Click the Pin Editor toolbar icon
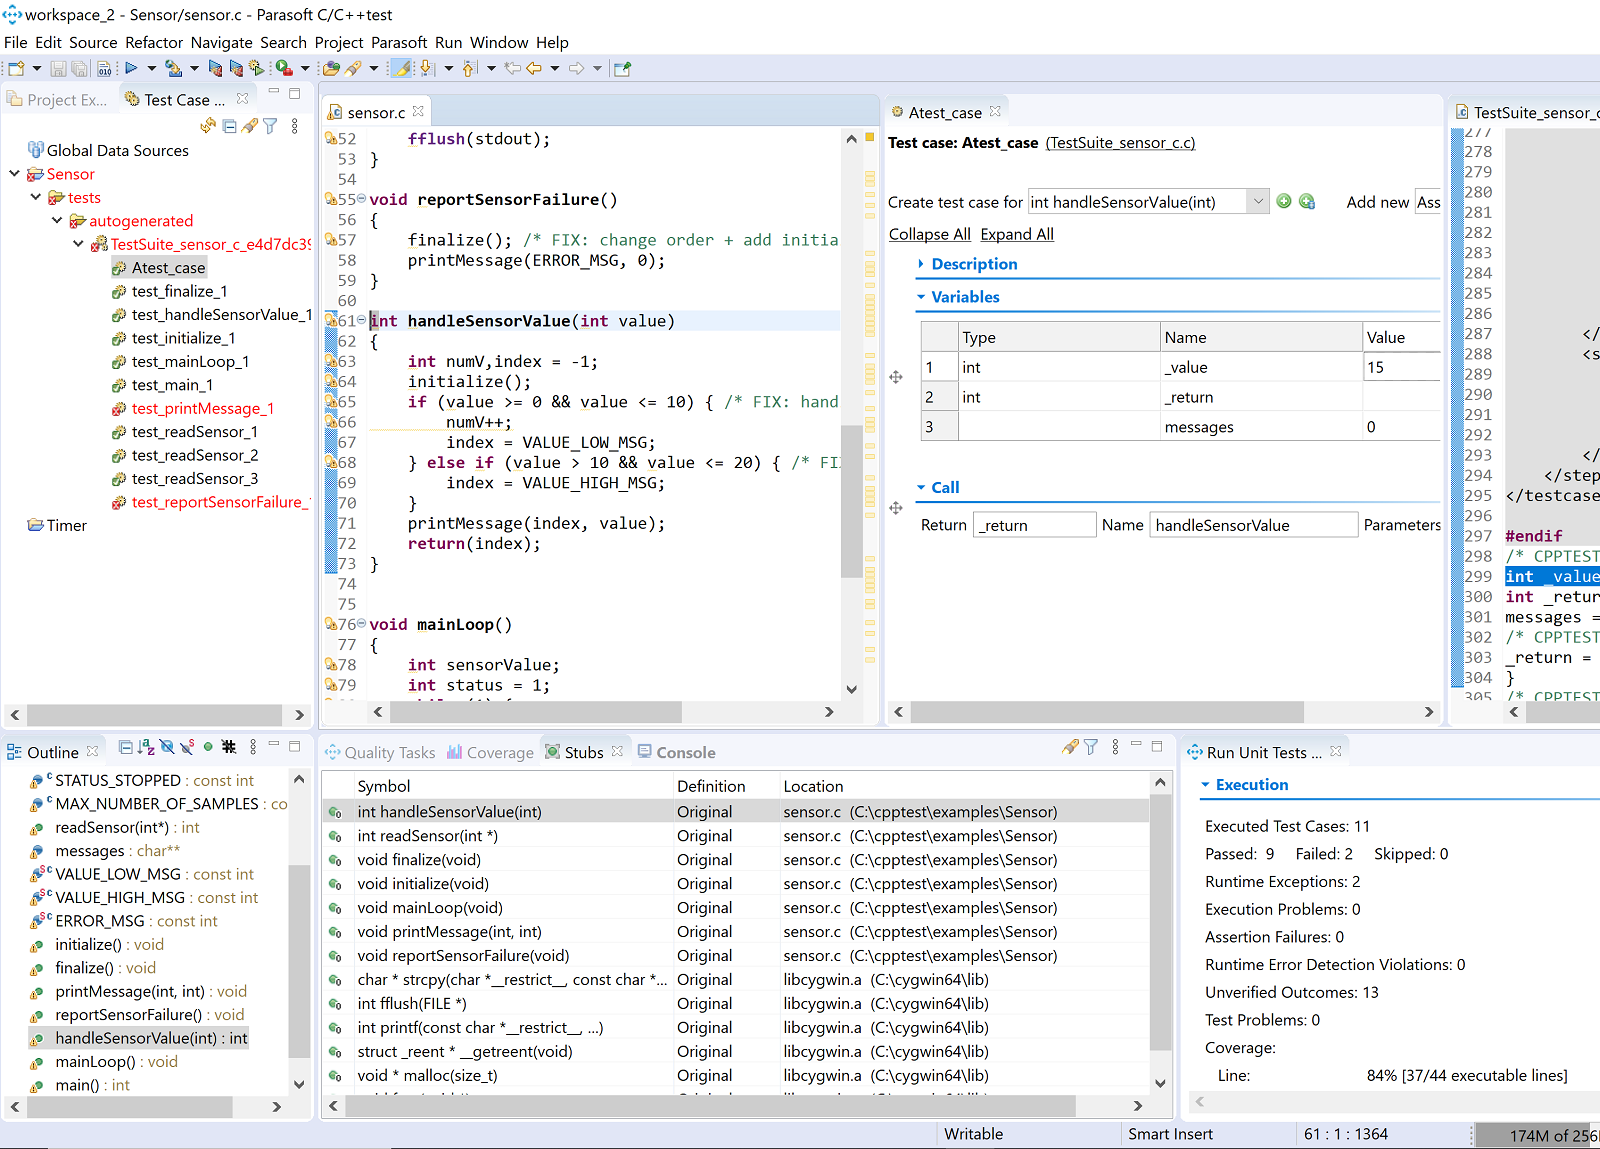The image size is (1600, 1149). [x=622, y=69]
